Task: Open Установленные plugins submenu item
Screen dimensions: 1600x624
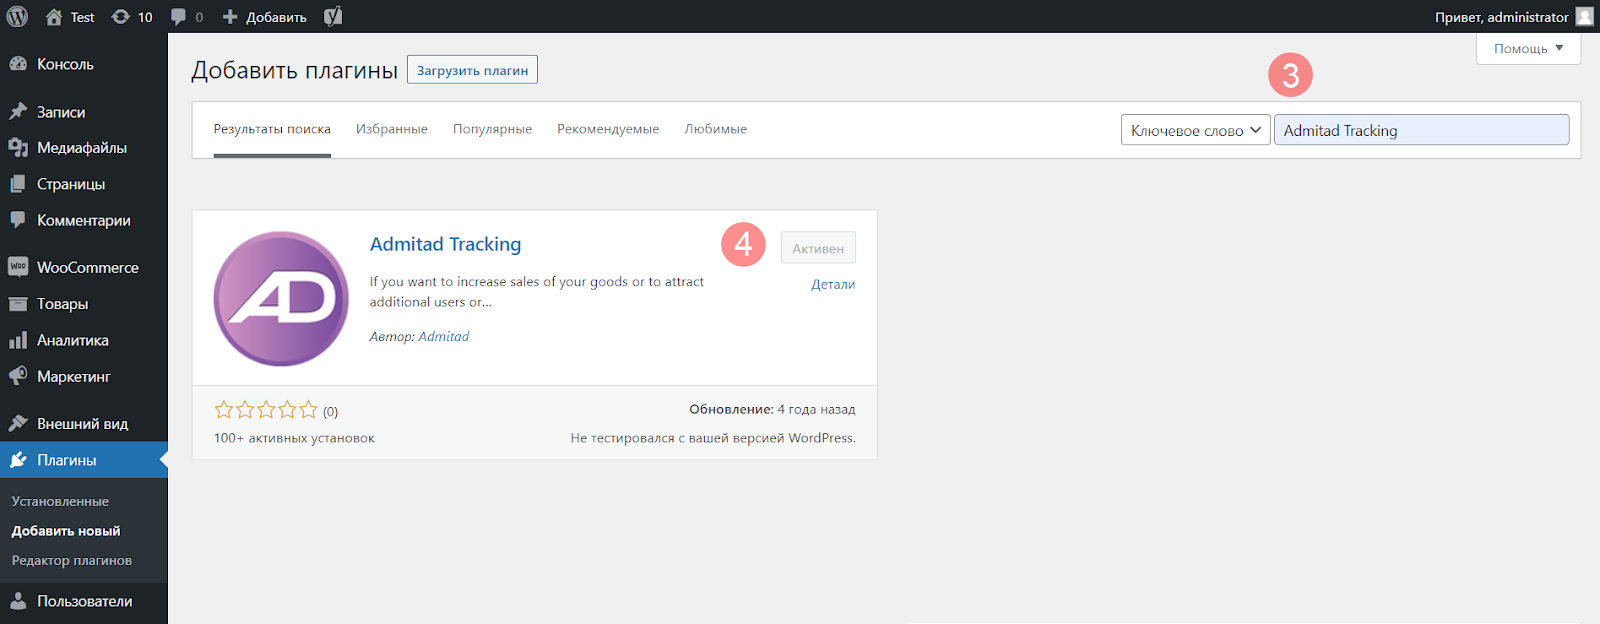Action: click(60, 501)
